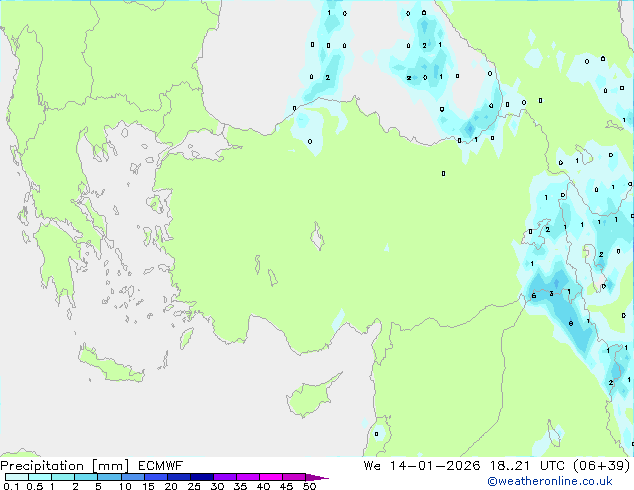Select the 2–5 mm legend color swatch

click(x=86, y=477)
